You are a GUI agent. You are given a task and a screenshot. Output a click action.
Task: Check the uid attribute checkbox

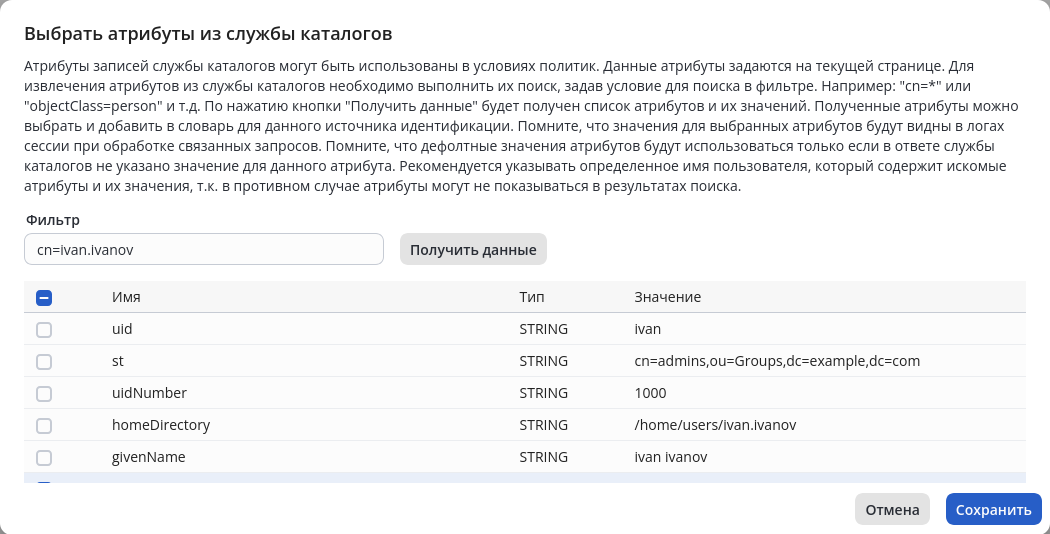point(44,329)
